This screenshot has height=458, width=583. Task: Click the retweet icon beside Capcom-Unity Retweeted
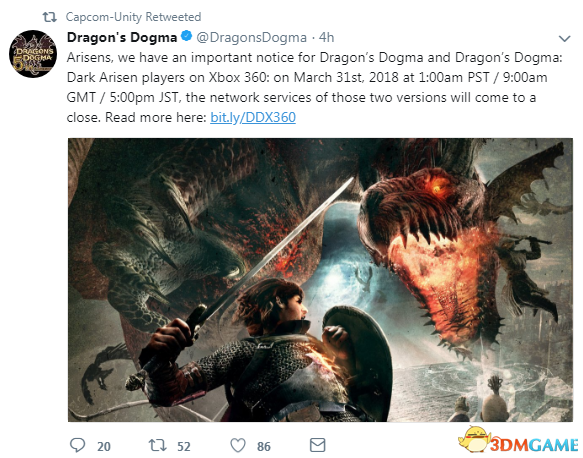click(49, 17)
